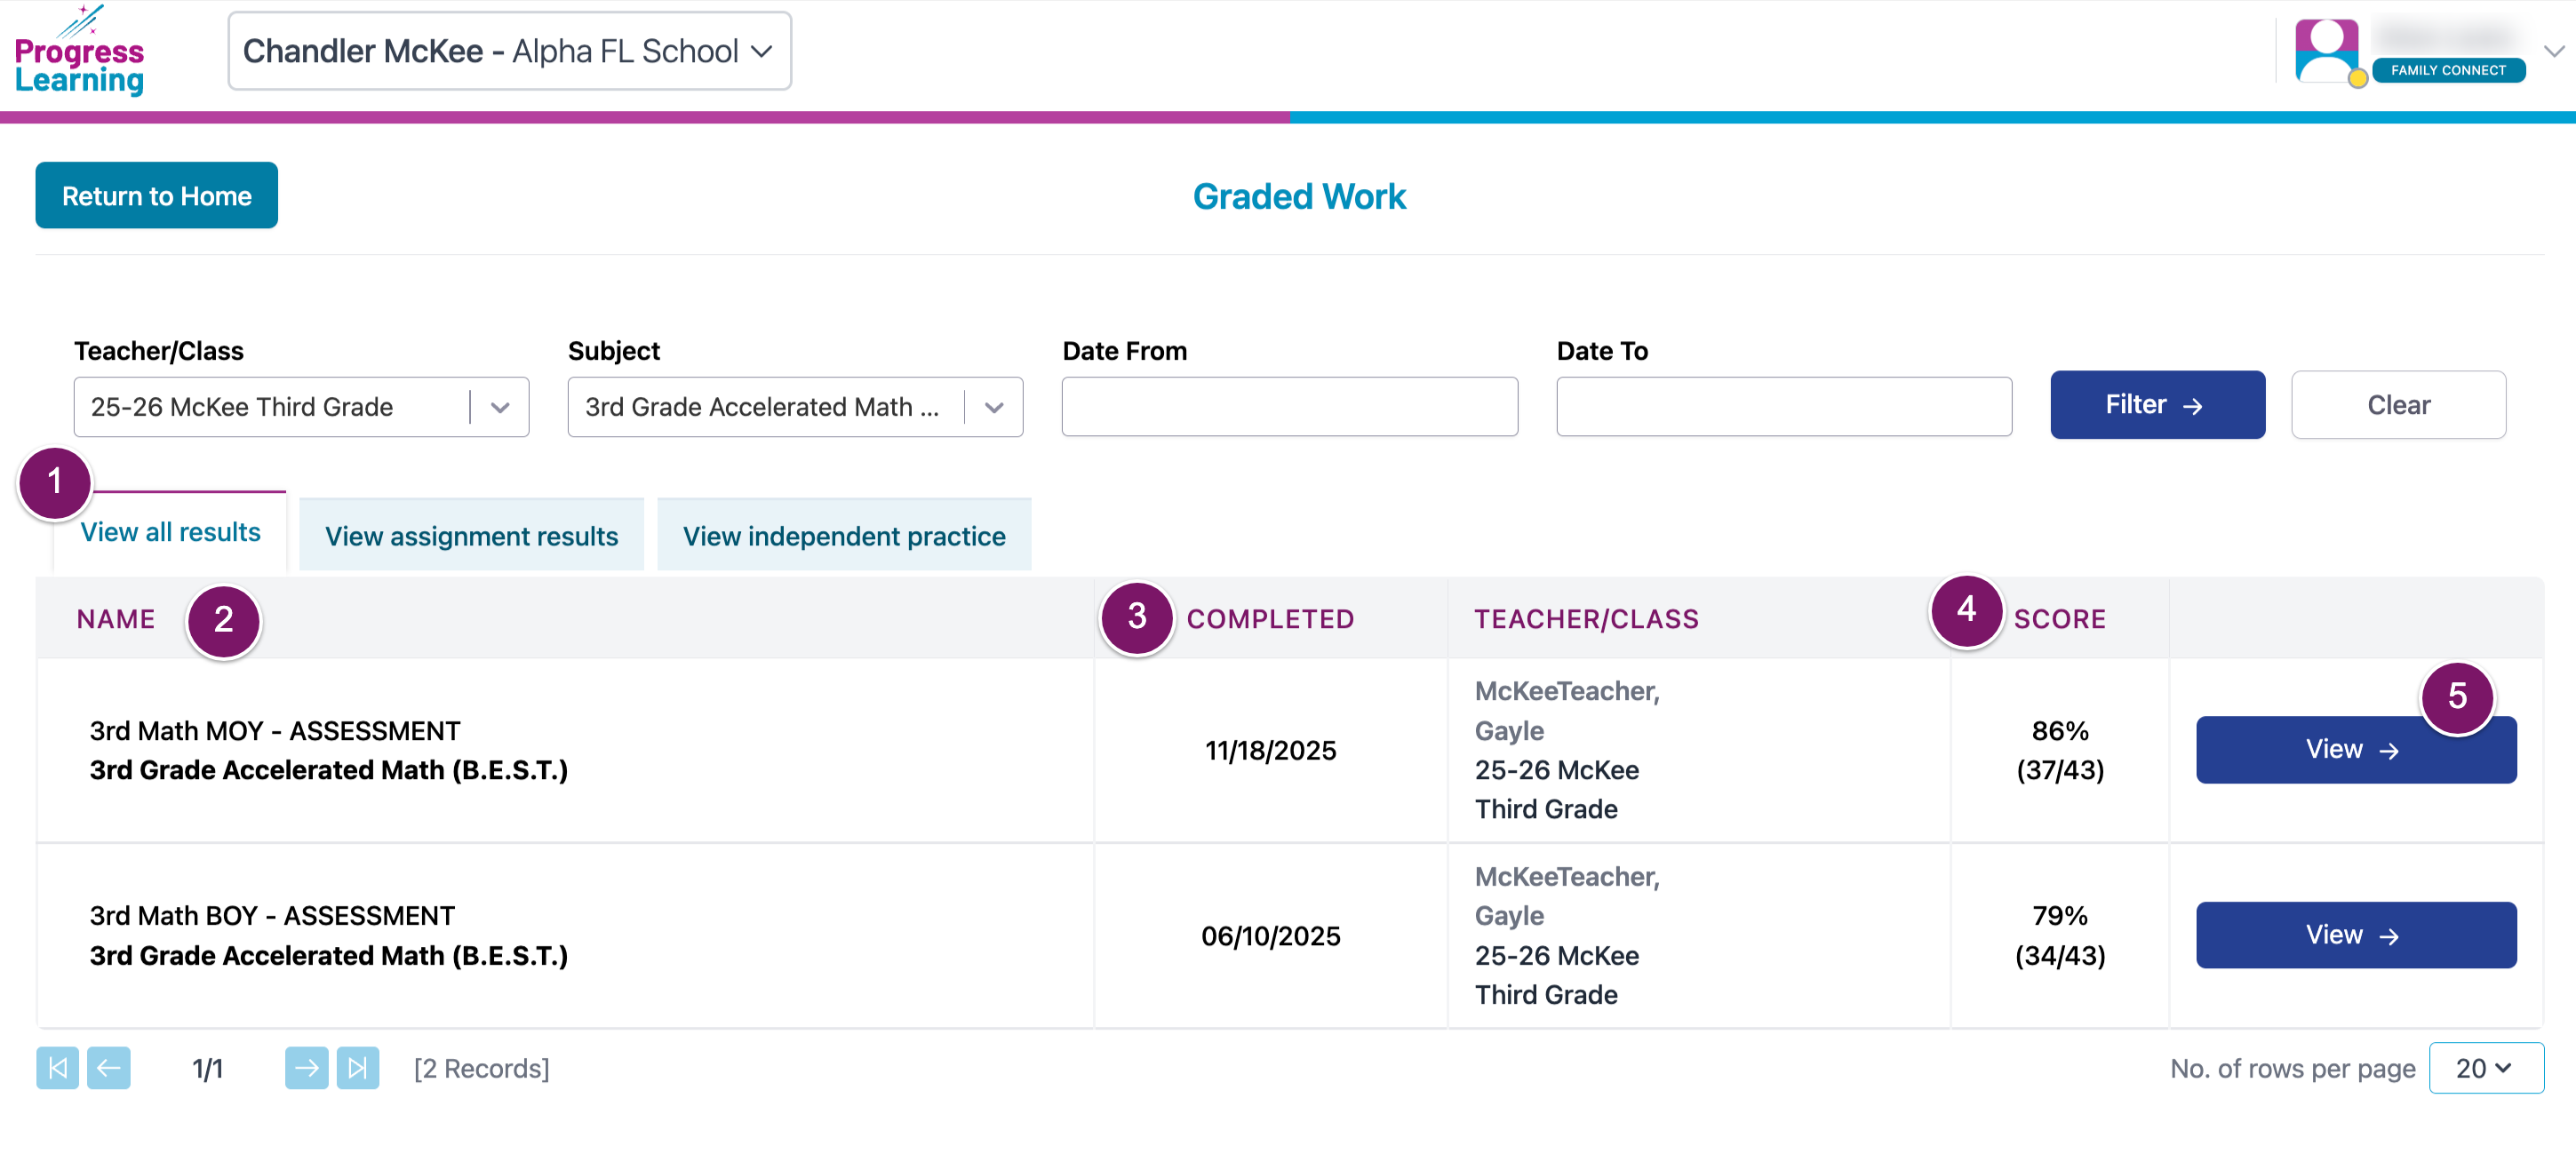Go to the next results page
Viewport: 2576px width, 1154px height.
[306, 1068]
